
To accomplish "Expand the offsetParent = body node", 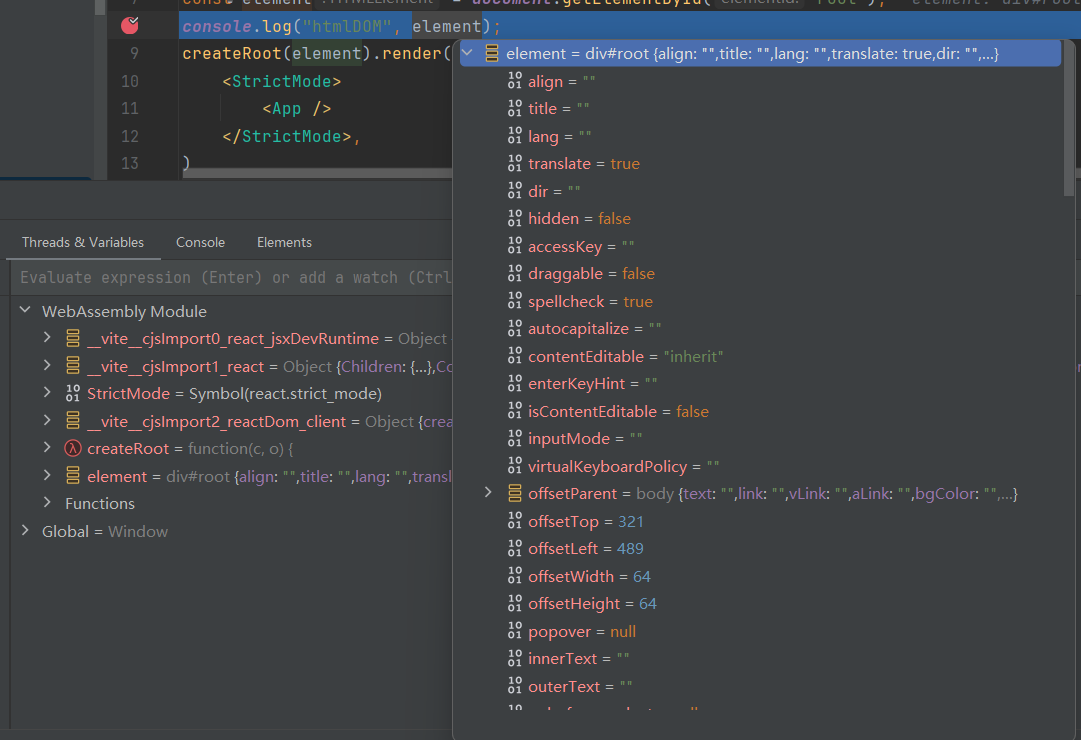I will point(487,492).
